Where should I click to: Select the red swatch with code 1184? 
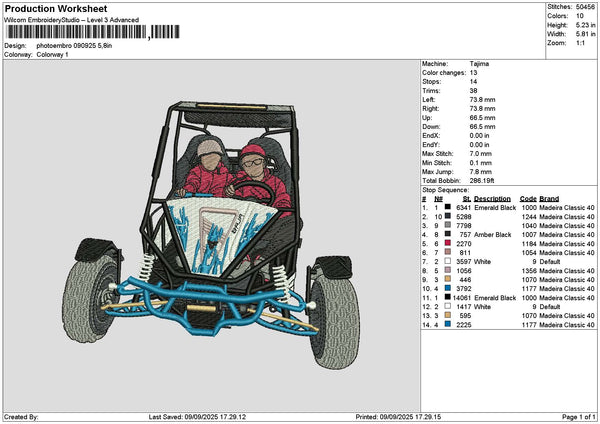click(x=447, y=243)
